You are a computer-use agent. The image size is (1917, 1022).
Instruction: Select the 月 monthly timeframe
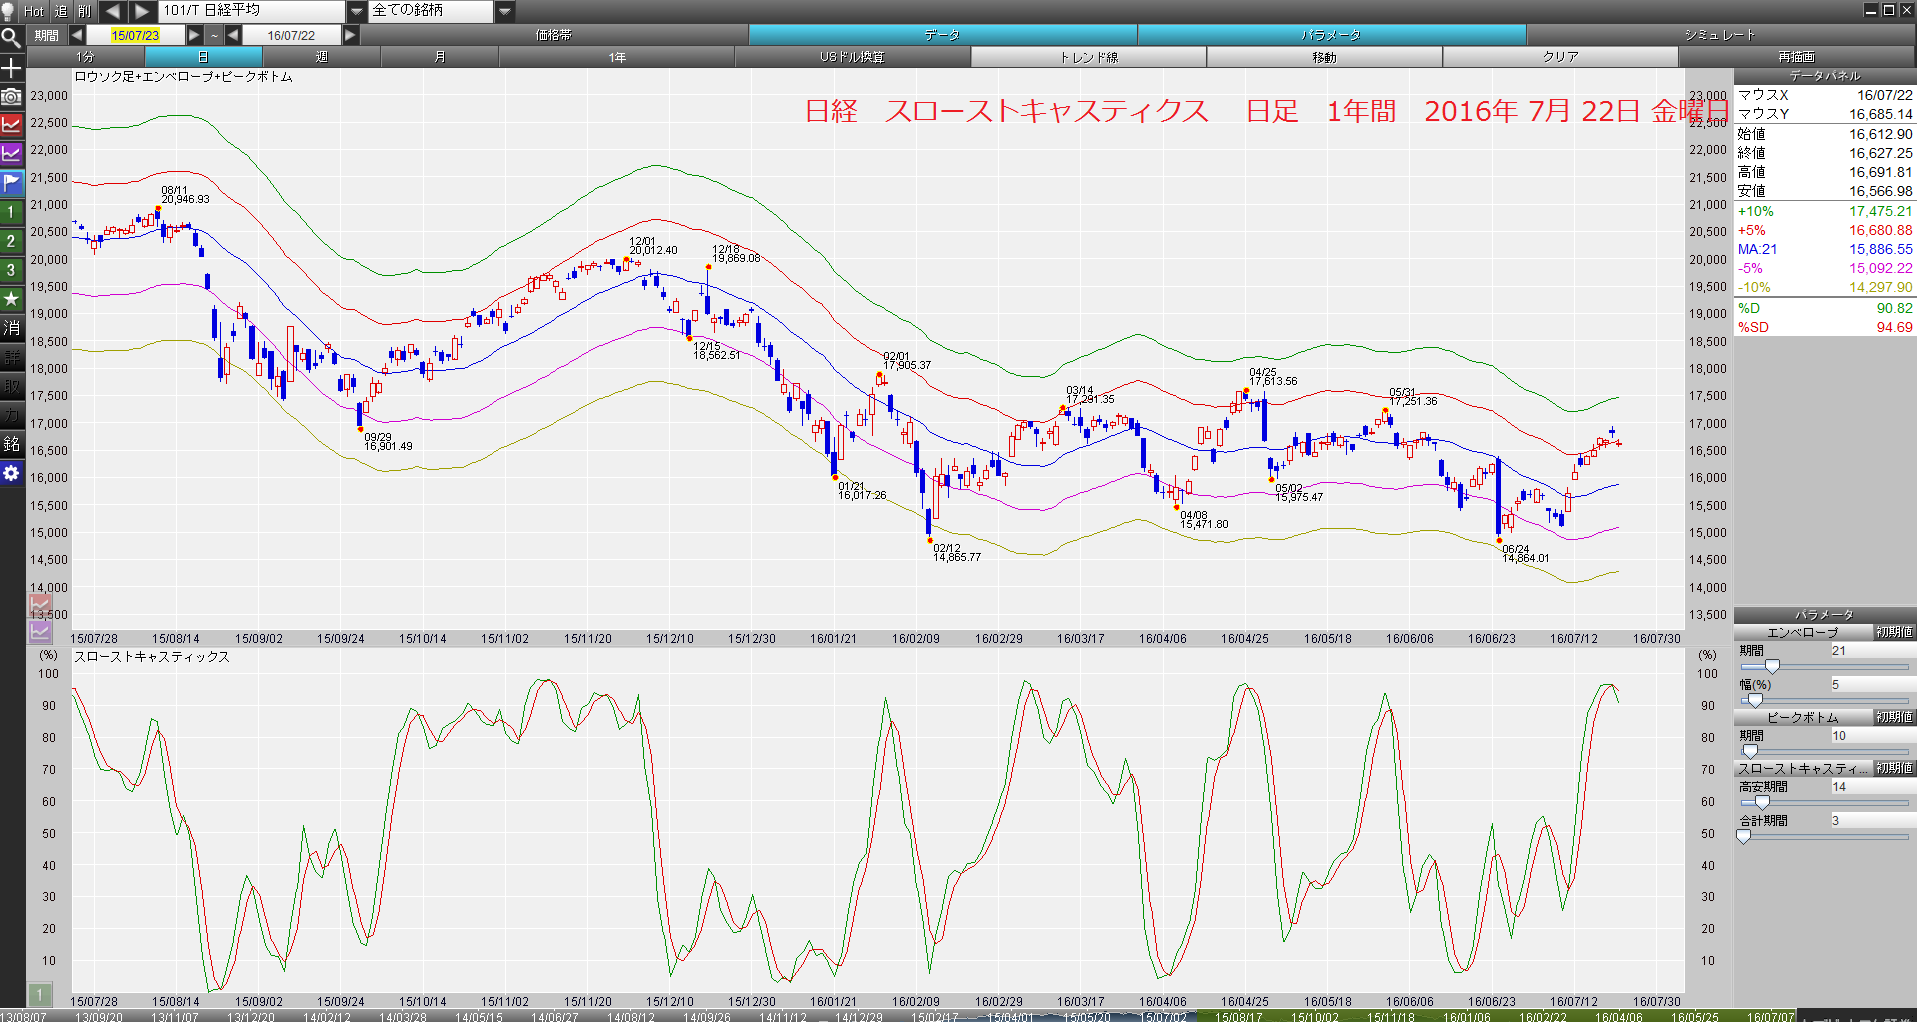pyautogui.click(x=439, y=57)
